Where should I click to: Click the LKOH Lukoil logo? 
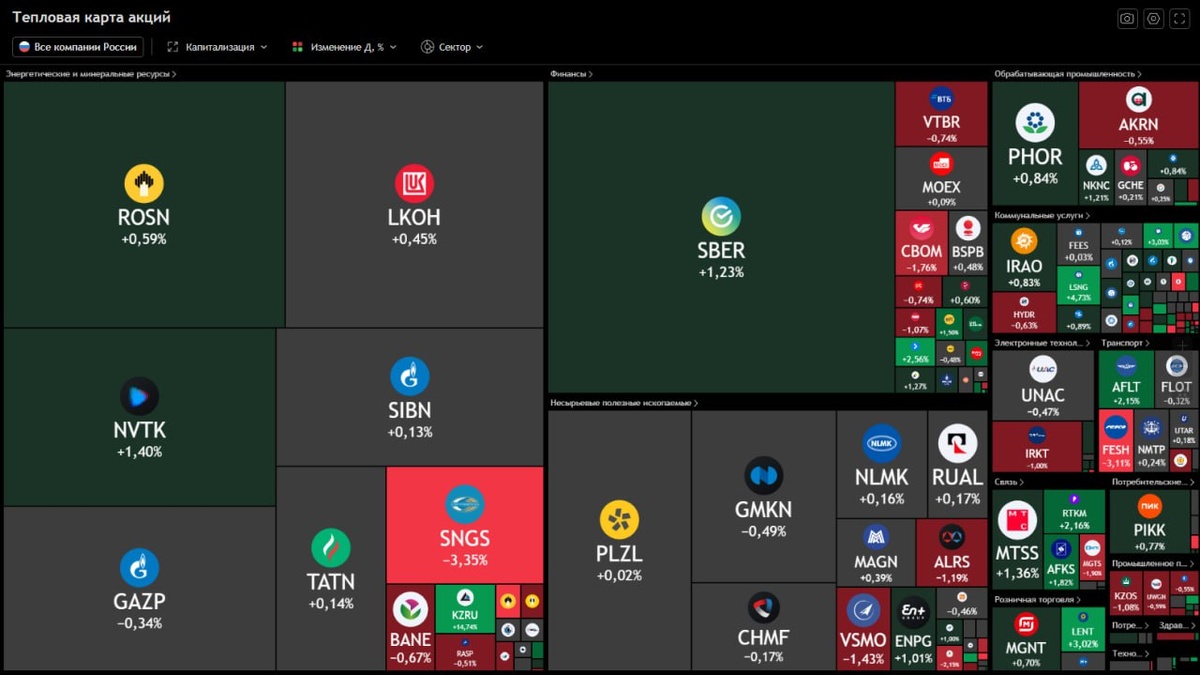pyautogui.click(x=414, y=184)
